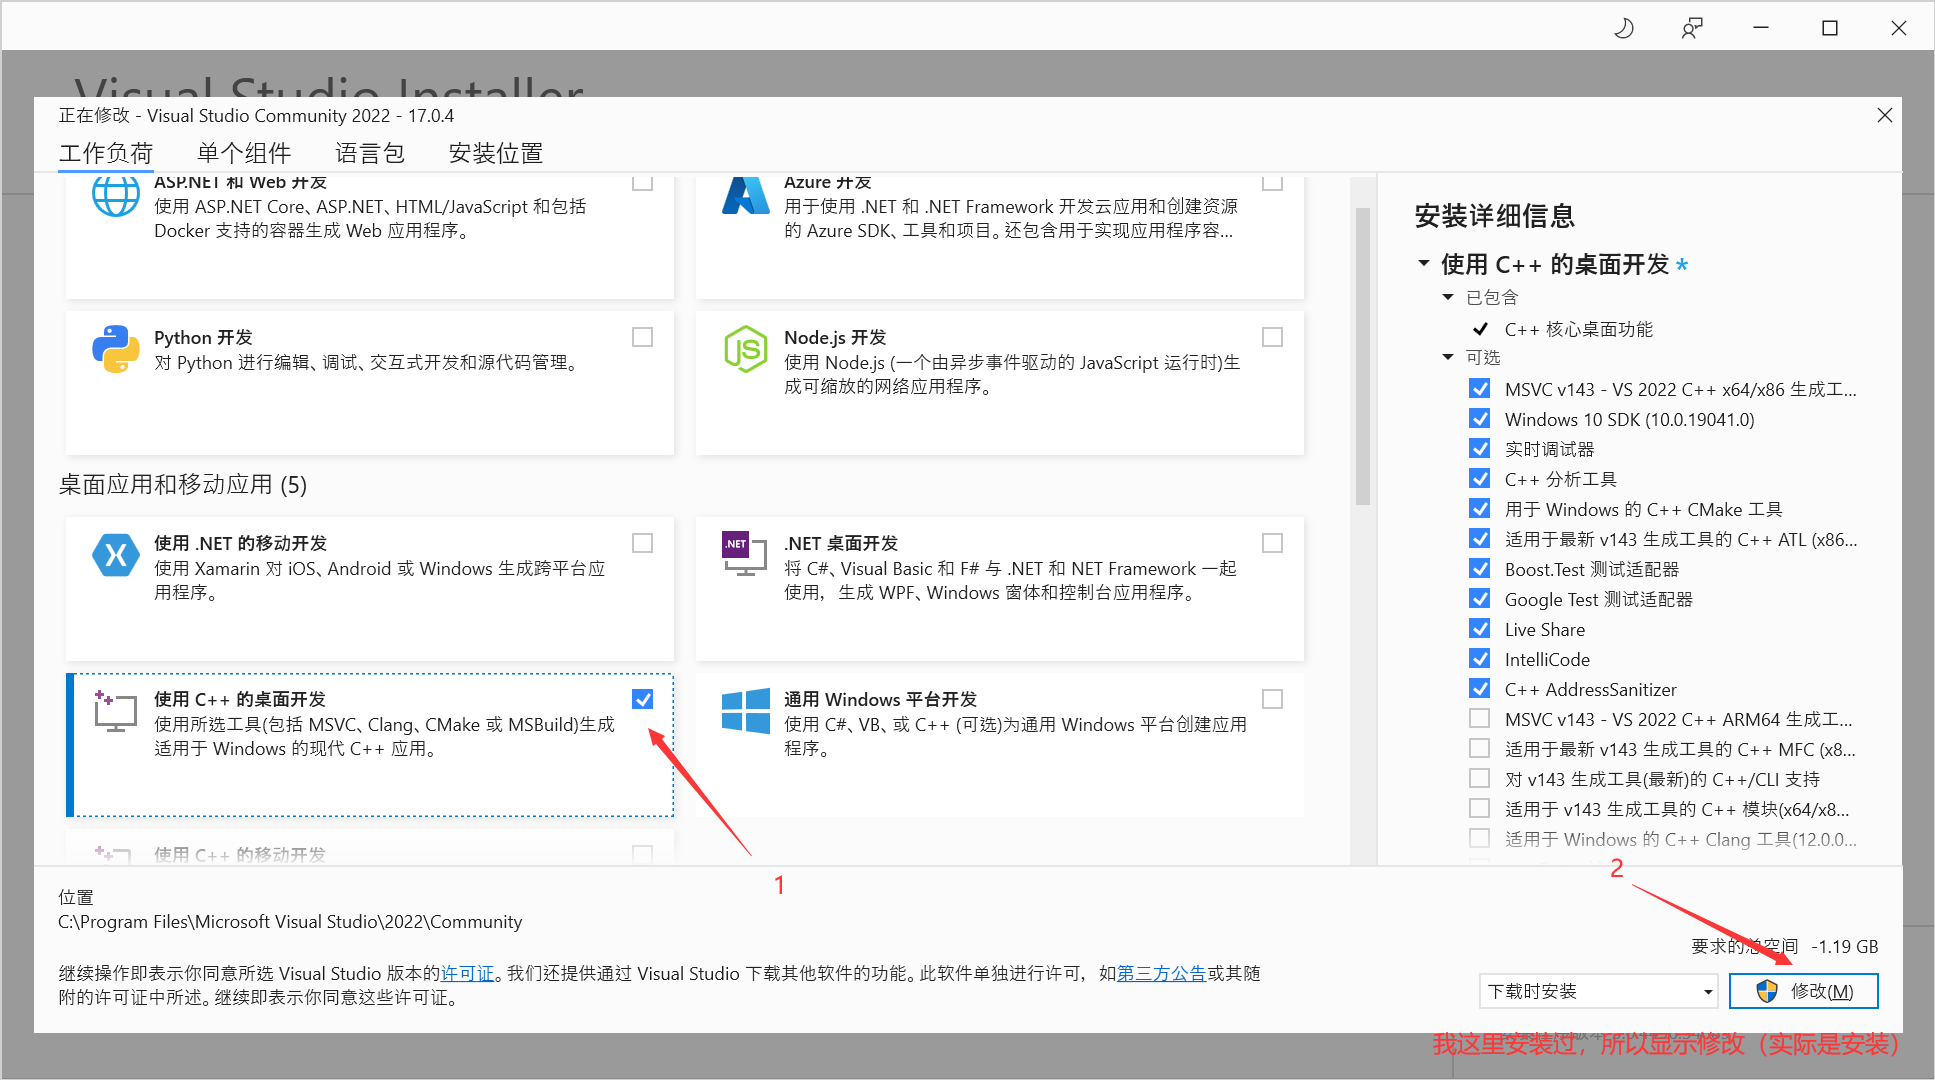Uncheck the IntelliCode component

(x=1480, y=659)
